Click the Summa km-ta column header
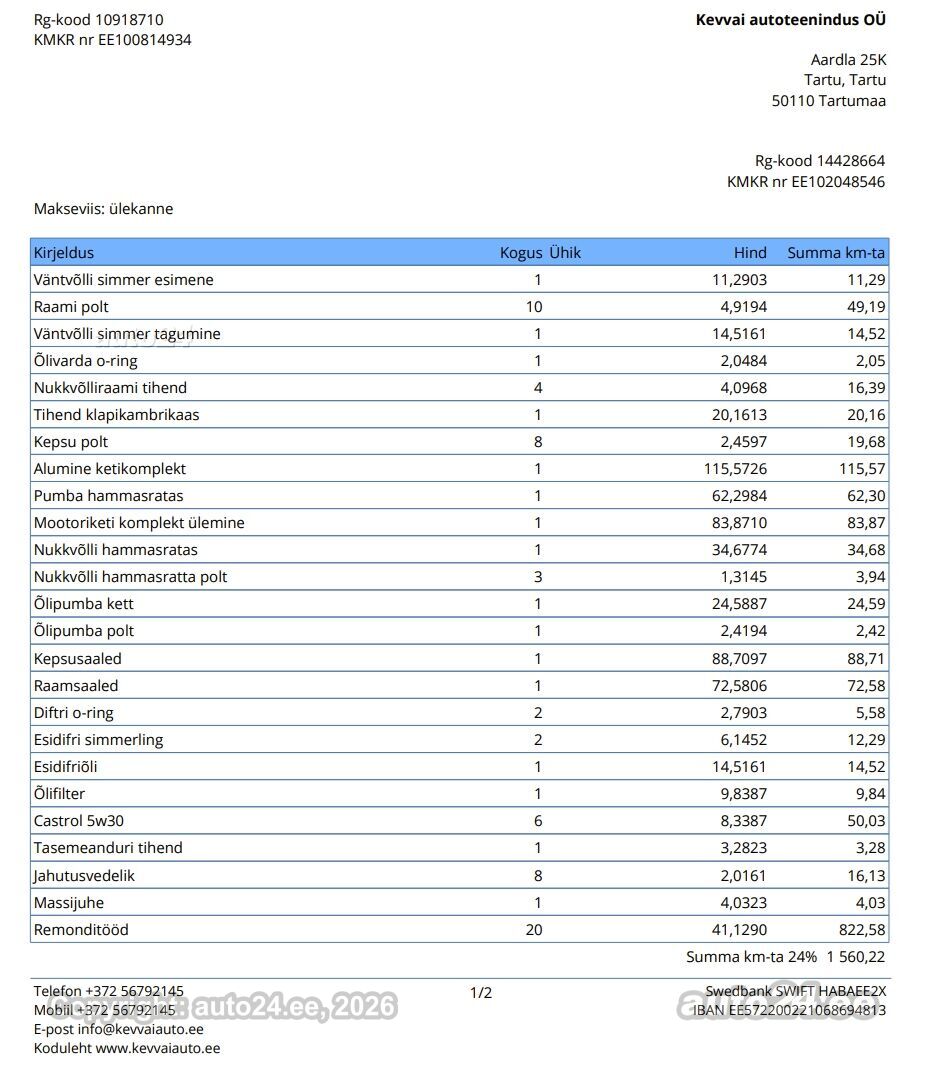 click(836, 252)
